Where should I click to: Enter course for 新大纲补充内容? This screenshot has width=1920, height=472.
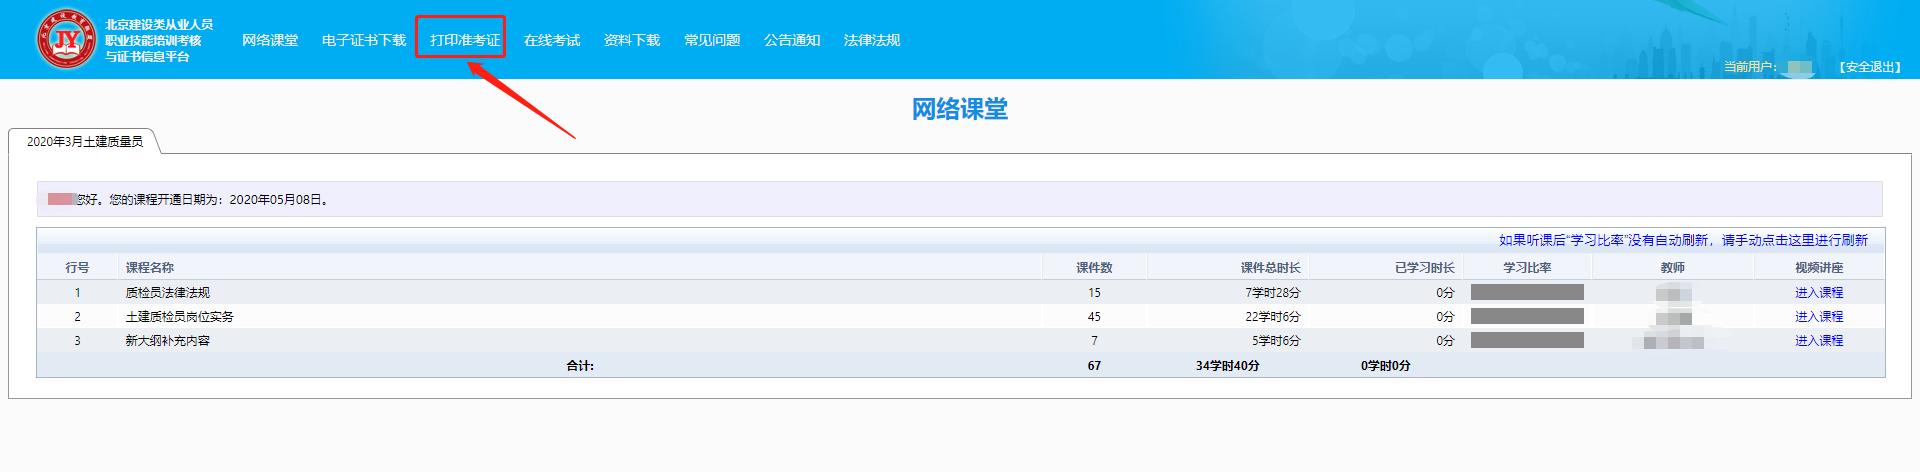[1818, 341]
